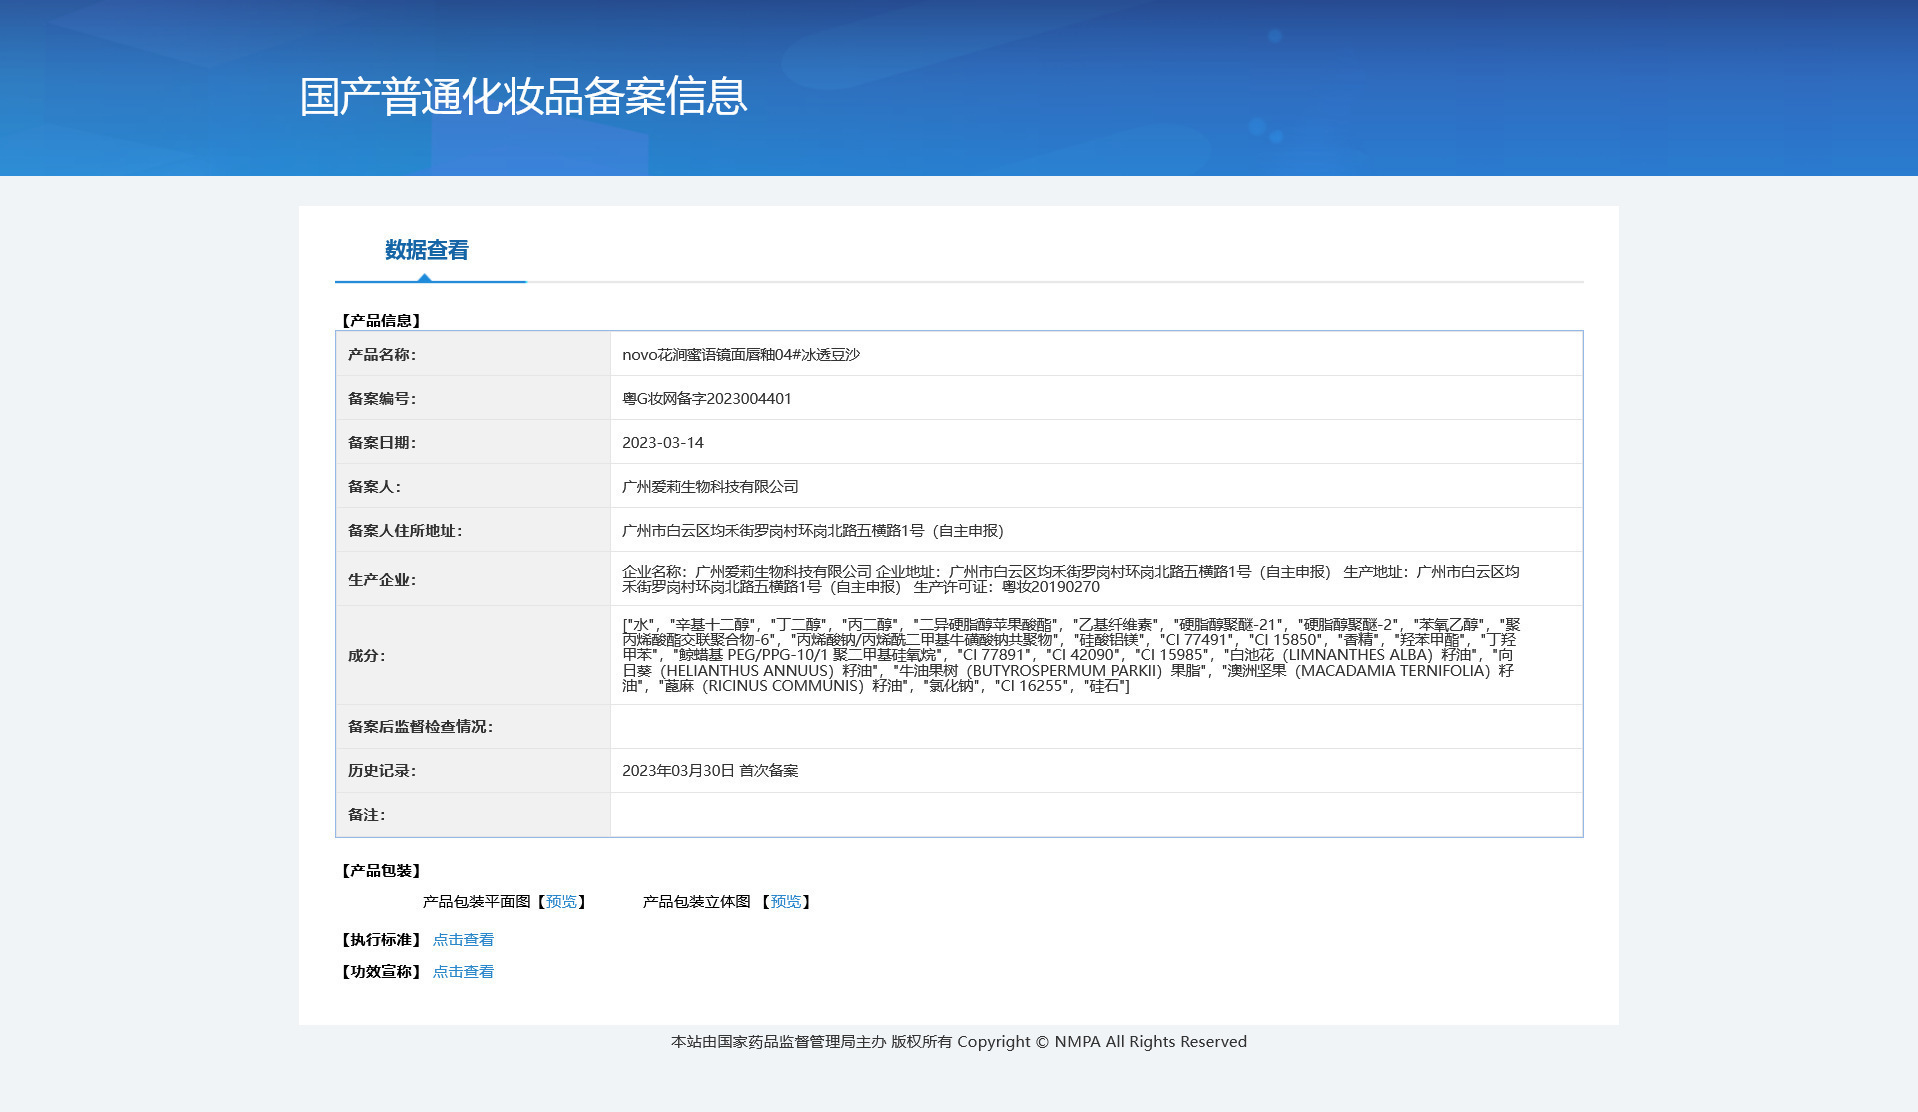Viewport: 1918px width, 1112px height.
Task: Click the 产品名称 row label
Action: pos(382,355)
